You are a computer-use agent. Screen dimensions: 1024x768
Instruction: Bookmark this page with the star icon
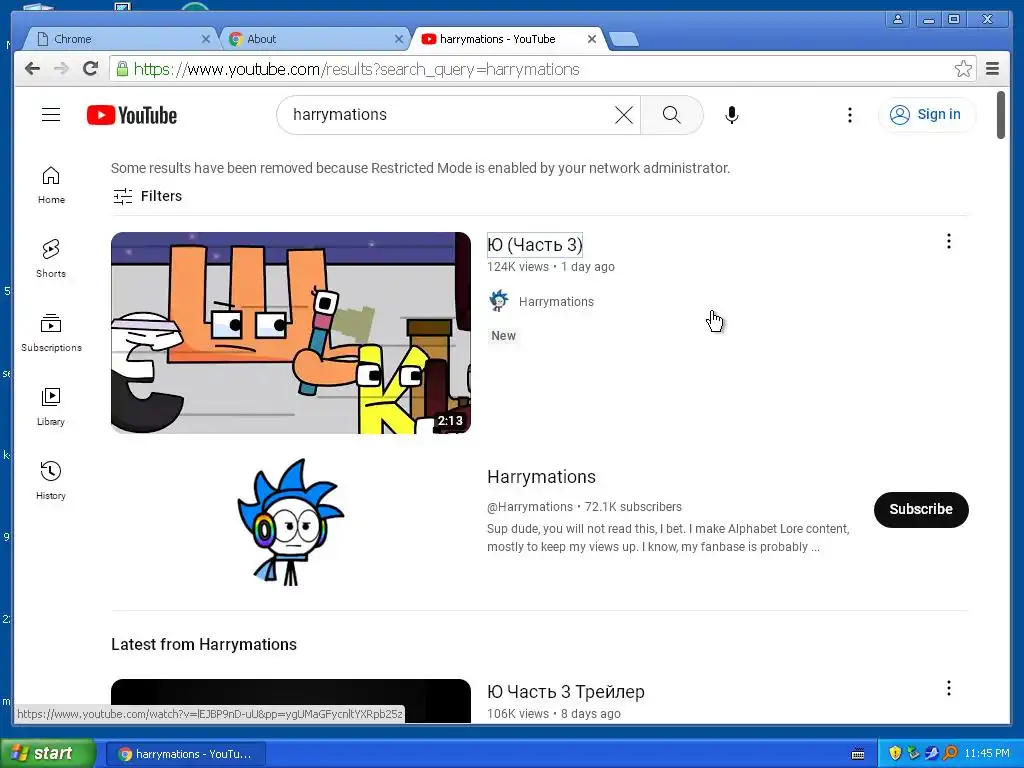(963, 69)
